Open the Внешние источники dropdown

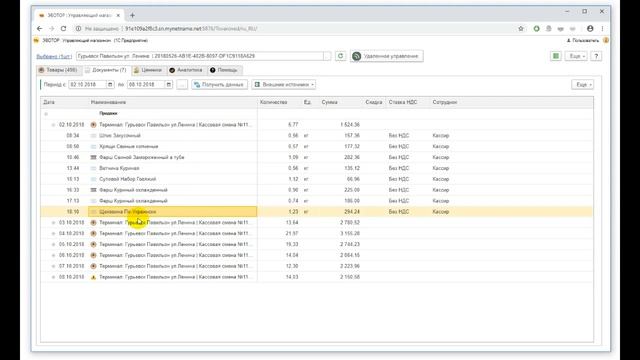point(284,84)
